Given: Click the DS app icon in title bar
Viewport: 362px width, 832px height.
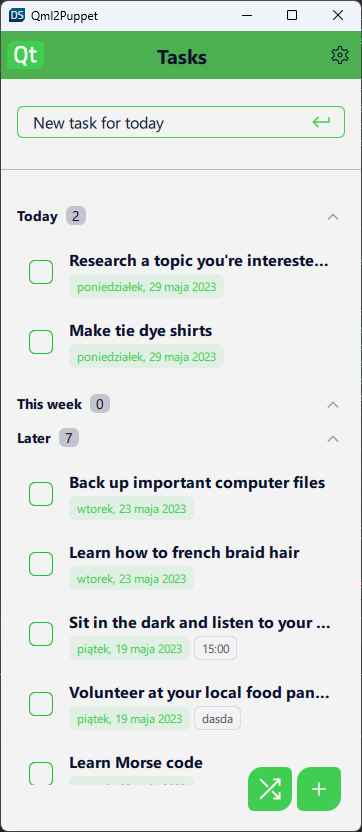Looking at the screenshot, I should [17, 15].
